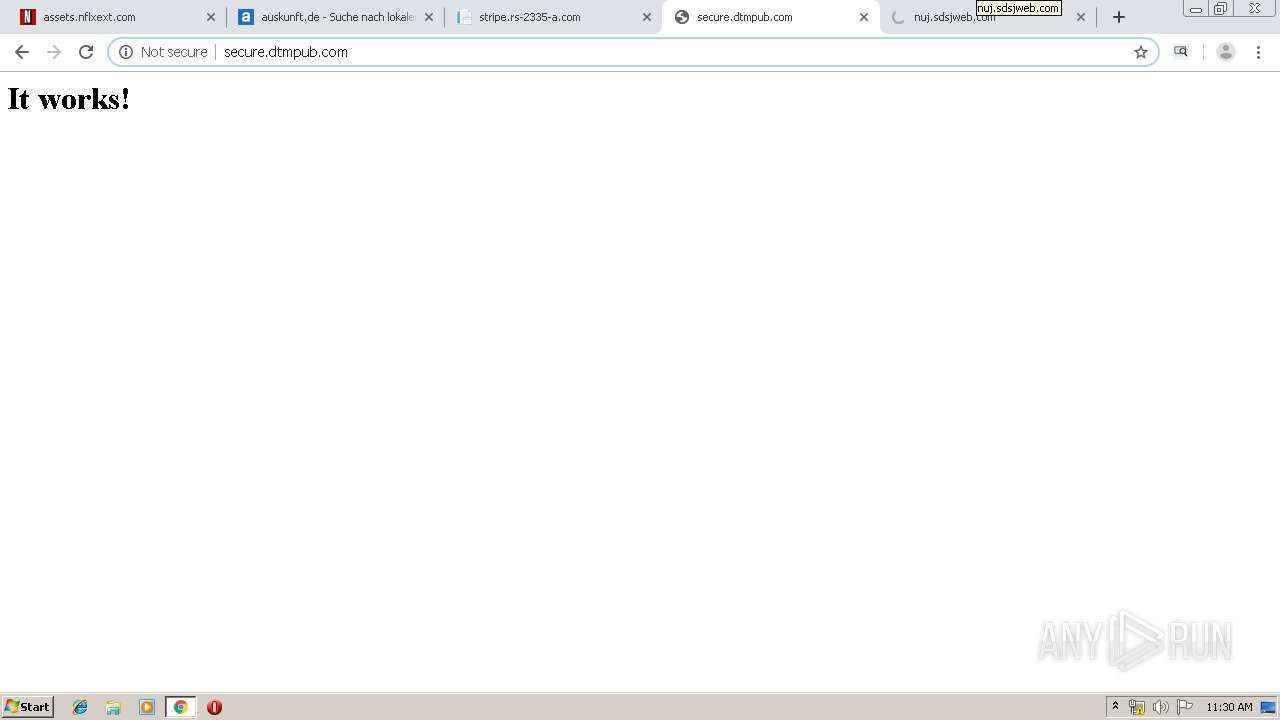Image resolution: width=1280 pixels, height=720 pixels.
Task: Close the secure.dtmpub.com tab
Action: pyautogui.click(x=864, y=17)
